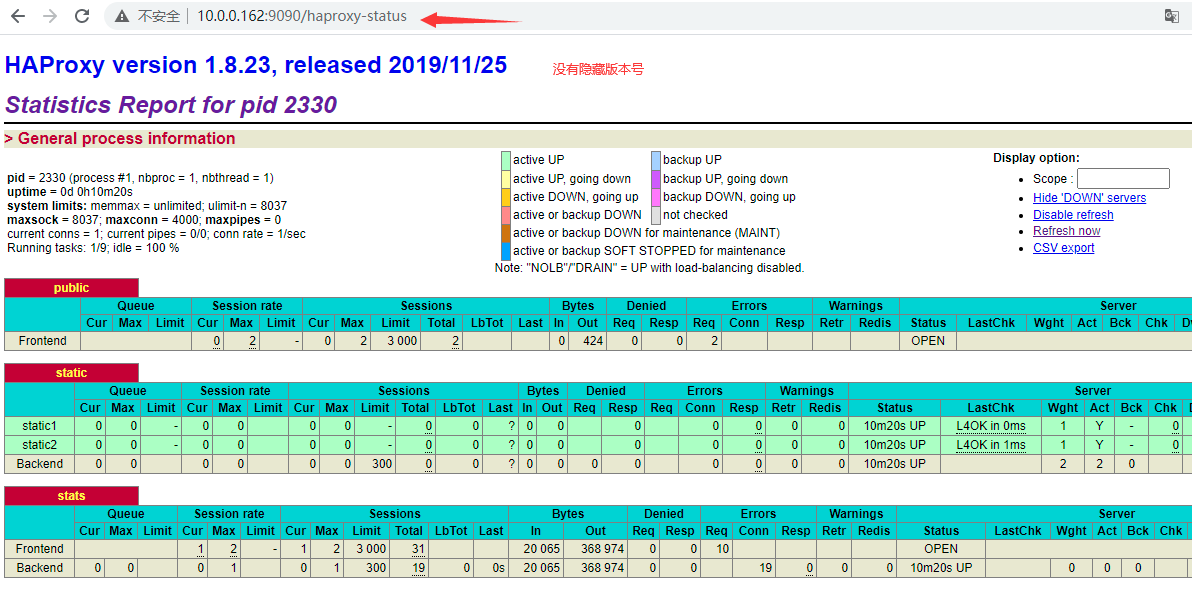This screenshot has width=1192, height=603.
Task: Select the uptime 0d 0h10m20s line
Action: pos(70,192)
